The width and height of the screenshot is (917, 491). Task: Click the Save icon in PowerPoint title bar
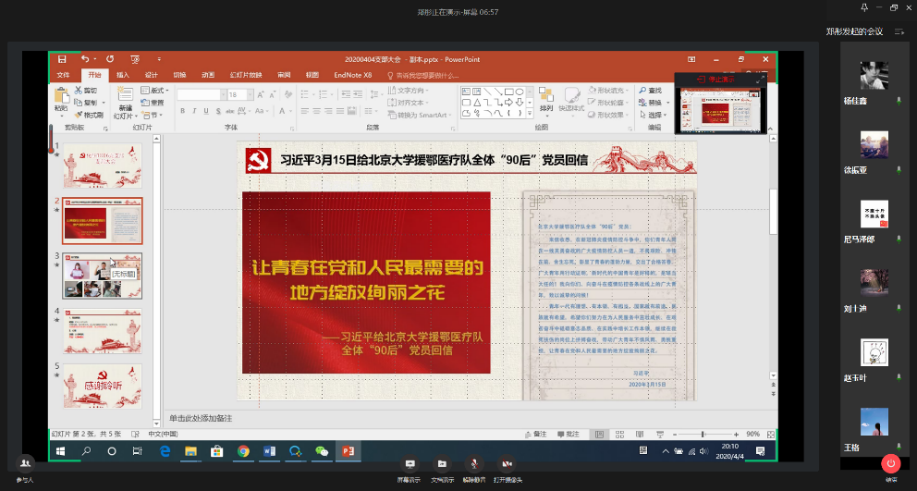[62, 59]
